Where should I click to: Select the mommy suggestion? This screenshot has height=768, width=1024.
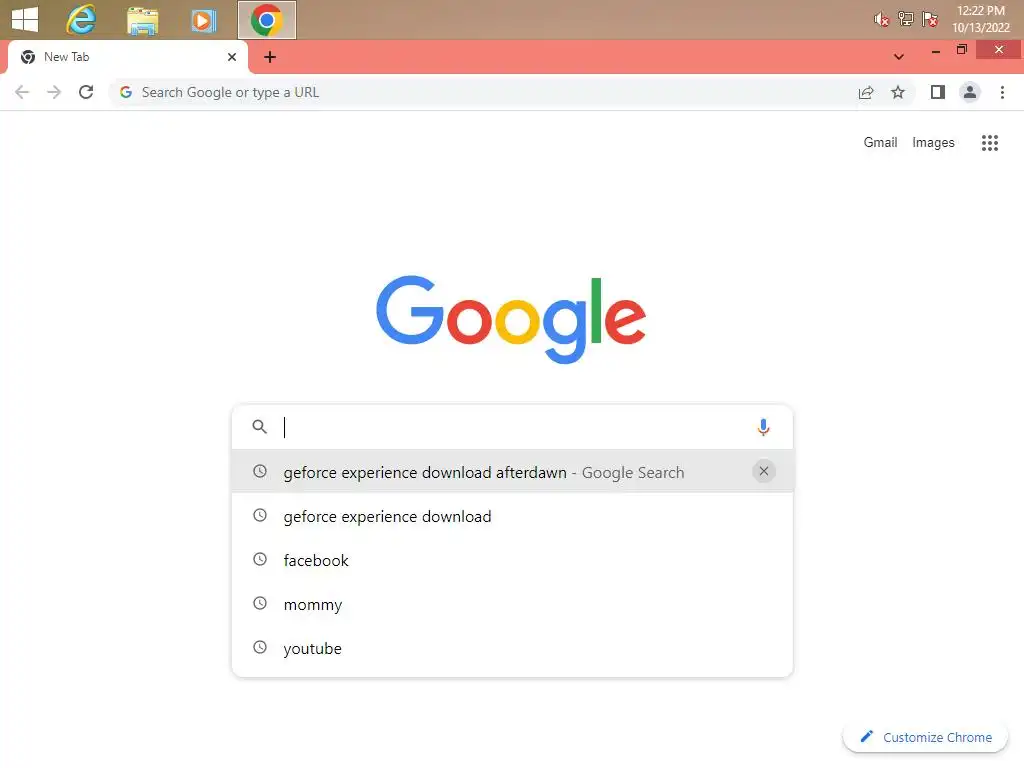tap(513, 604)
